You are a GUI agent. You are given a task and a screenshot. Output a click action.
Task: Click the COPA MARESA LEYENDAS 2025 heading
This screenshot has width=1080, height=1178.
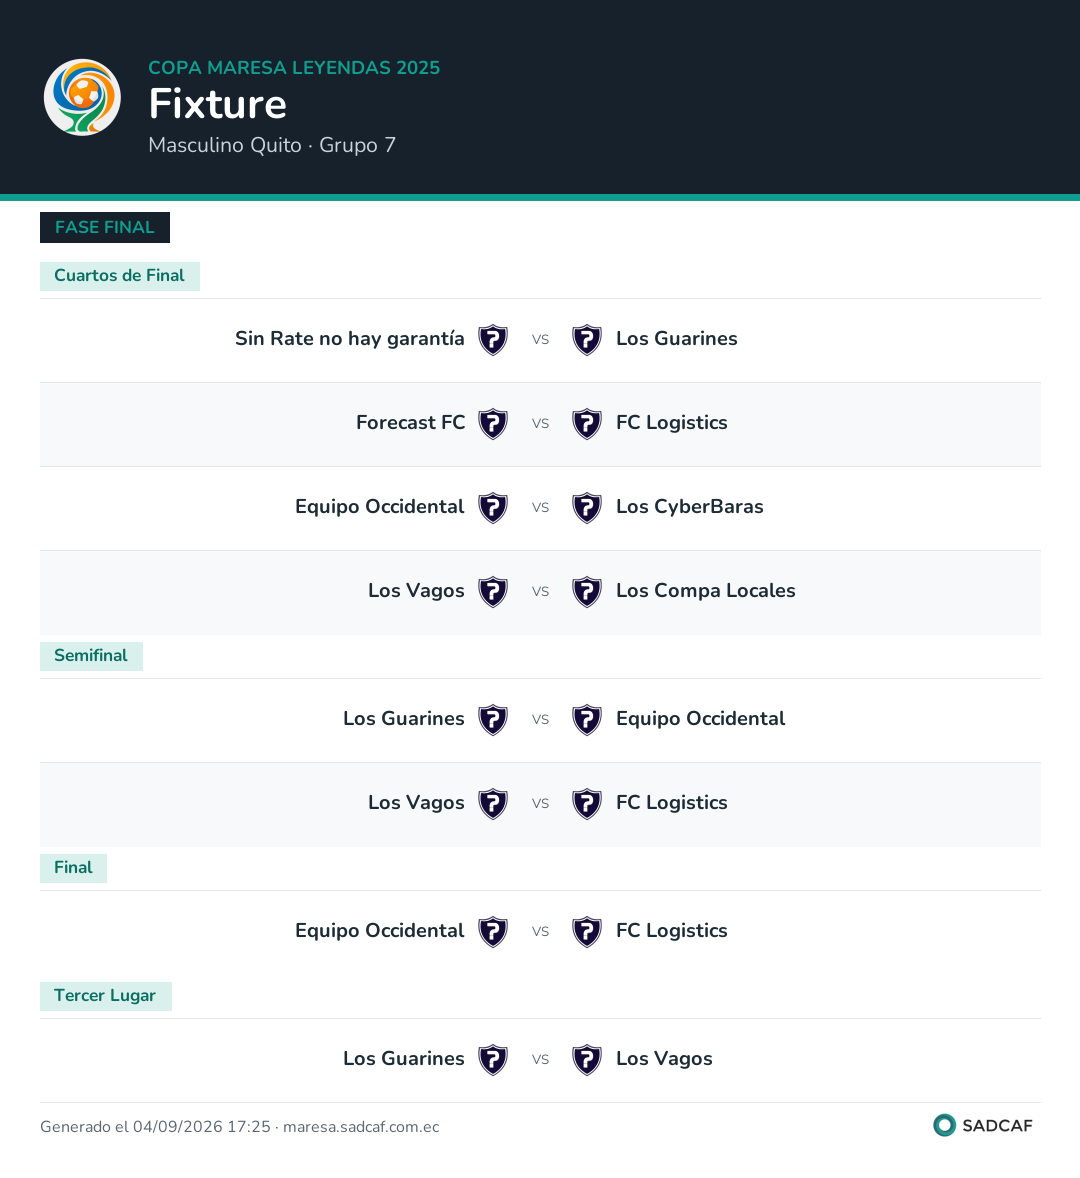click(x=294, y=68)
